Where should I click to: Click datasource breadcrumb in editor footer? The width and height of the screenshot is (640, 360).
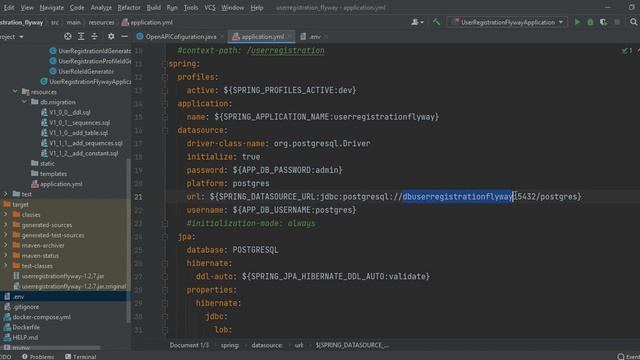(x=267, y=345)
